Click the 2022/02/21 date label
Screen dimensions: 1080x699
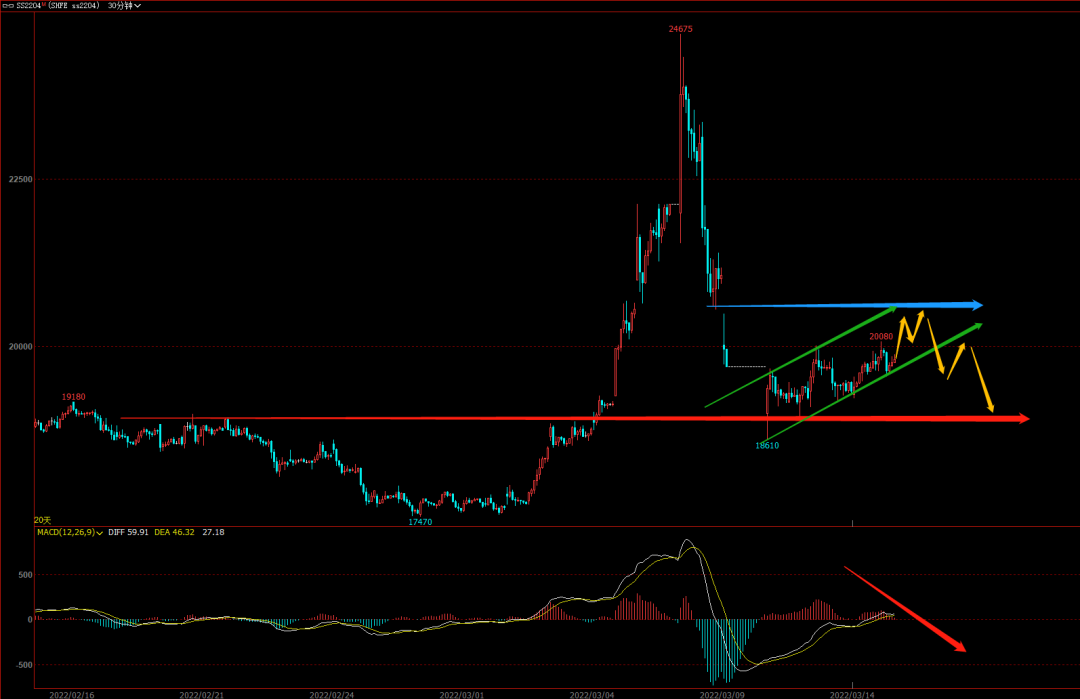tap(202, 695)
